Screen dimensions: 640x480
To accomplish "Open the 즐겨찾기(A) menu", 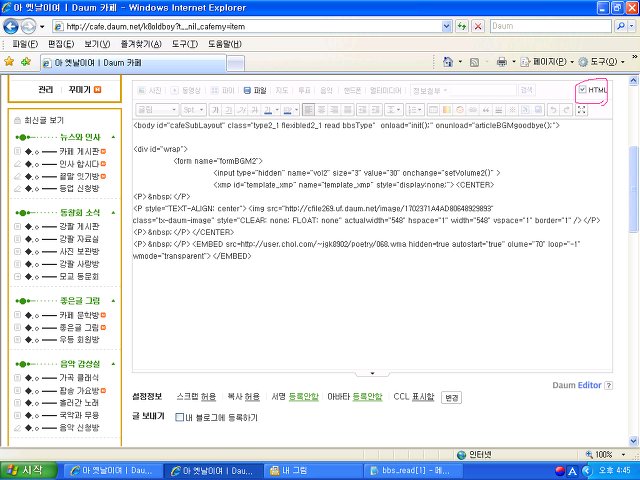I will click(141, 44).
